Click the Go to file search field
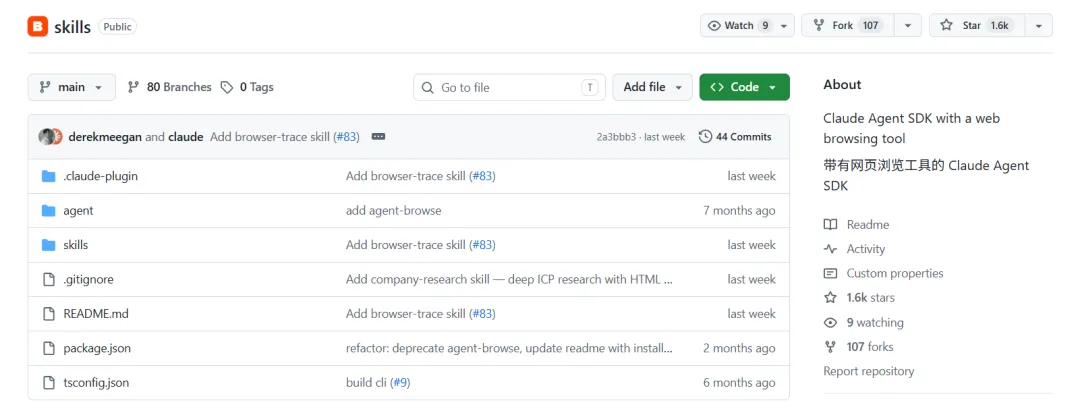The height and width of the screenshot is (409, 1080). pos(509,87)
